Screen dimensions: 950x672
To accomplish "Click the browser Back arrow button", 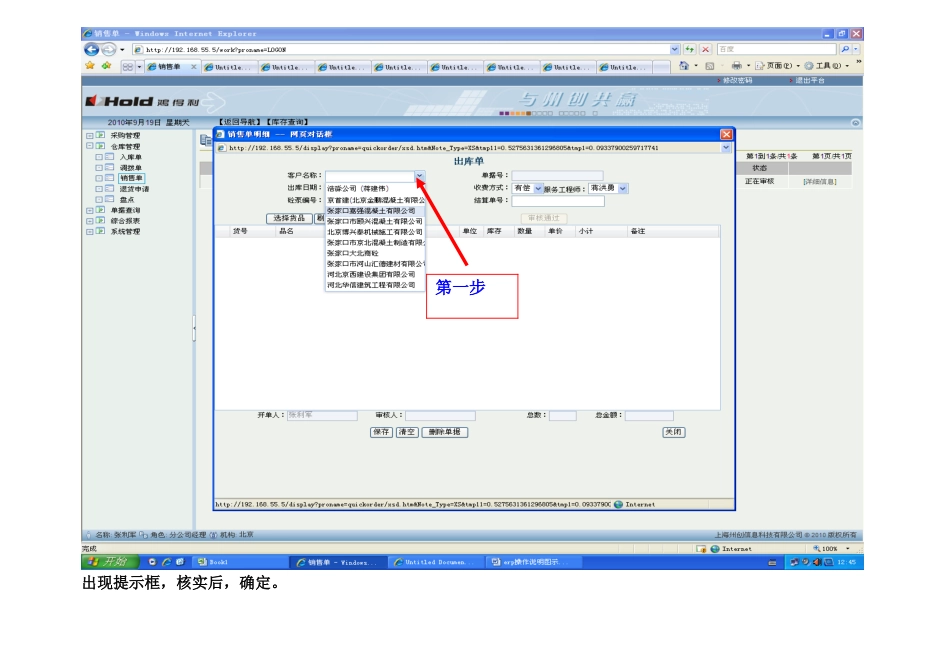I will point(91,50).
